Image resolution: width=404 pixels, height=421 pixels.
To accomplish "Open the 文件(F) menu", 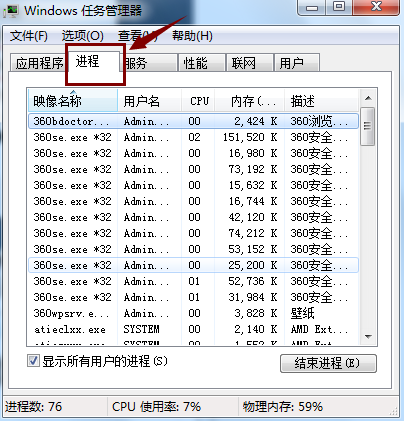I will pyautogui.click(x=29, y=36).
